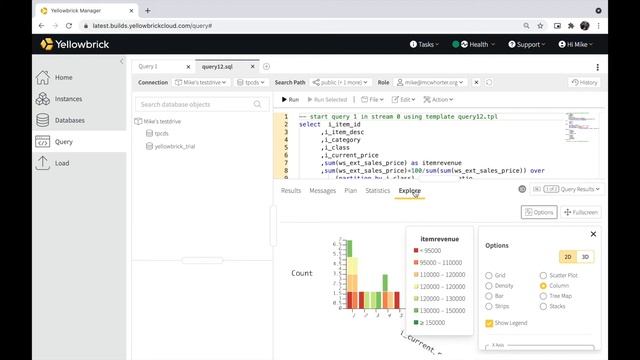Collapse the left sidebar with chevron

pyautogui.click(x=122, y=61)
